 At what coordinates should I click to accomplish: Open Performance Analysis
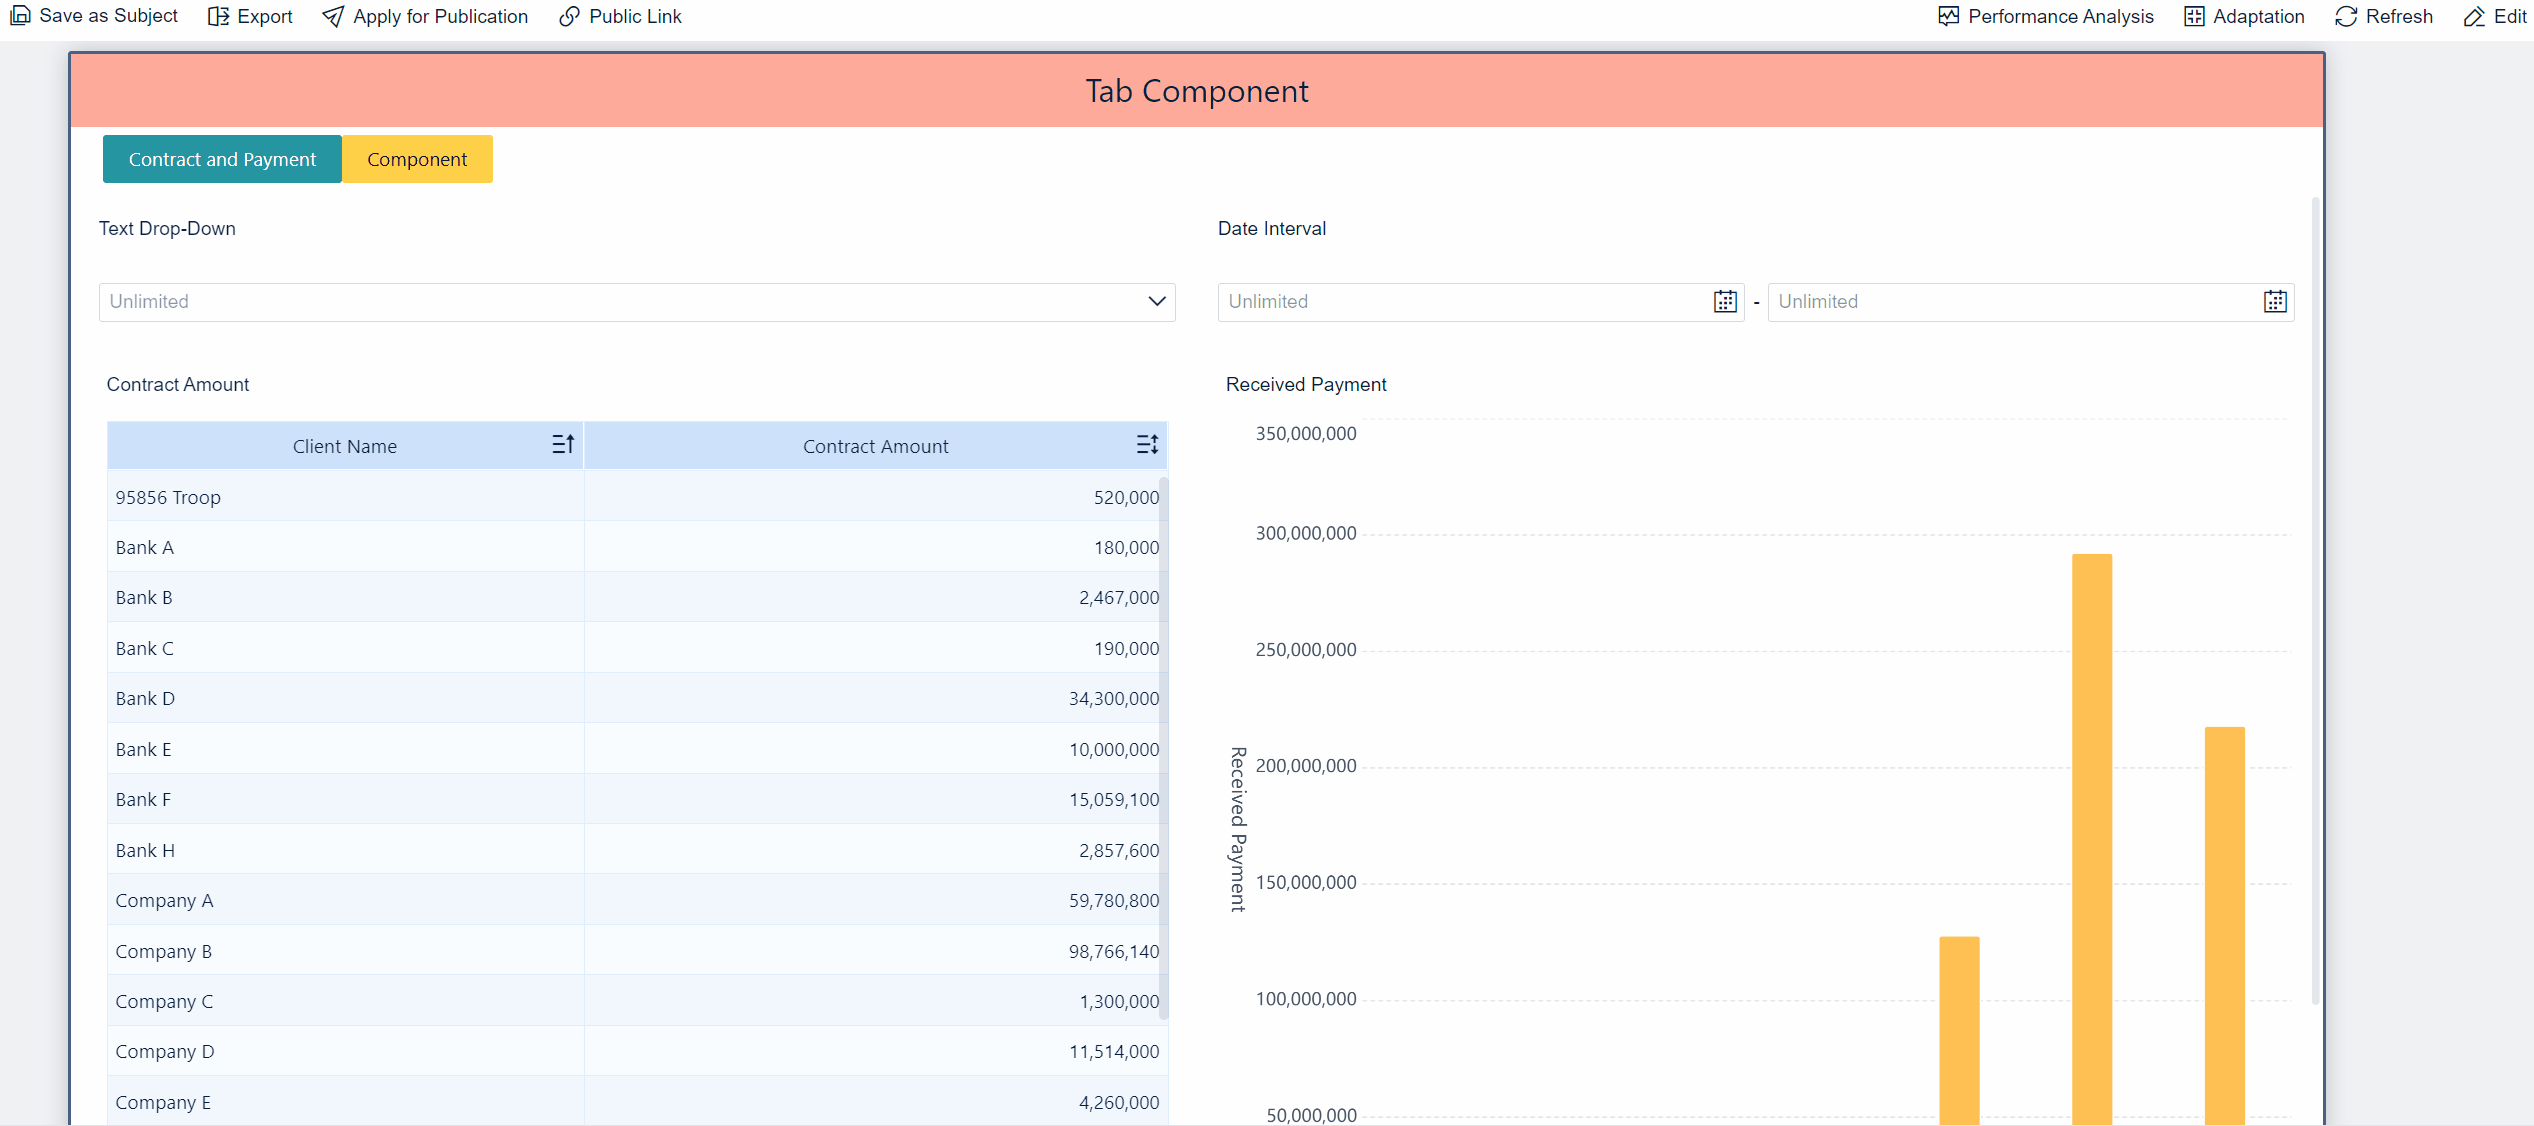tap(1950, 16)
